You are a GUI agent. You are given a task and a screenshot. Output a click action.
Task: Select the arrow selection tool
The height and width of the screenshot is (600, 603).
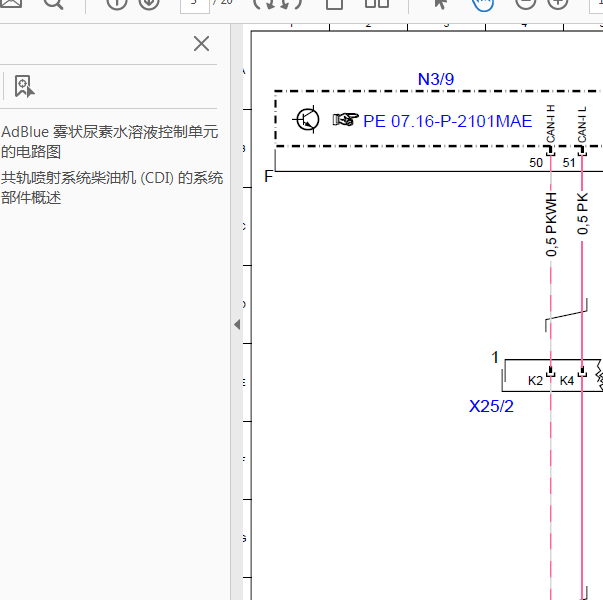pyautogui.click(x=441, y=3)
